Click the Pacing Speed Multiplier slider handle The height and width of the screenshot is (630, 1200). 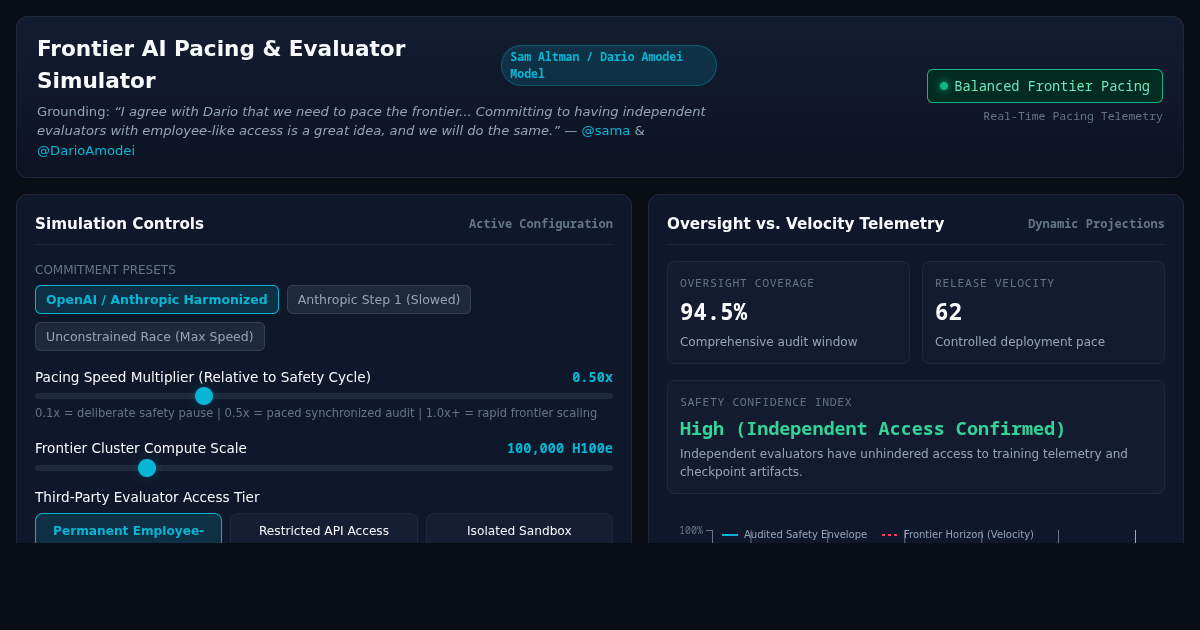[204, 396]
